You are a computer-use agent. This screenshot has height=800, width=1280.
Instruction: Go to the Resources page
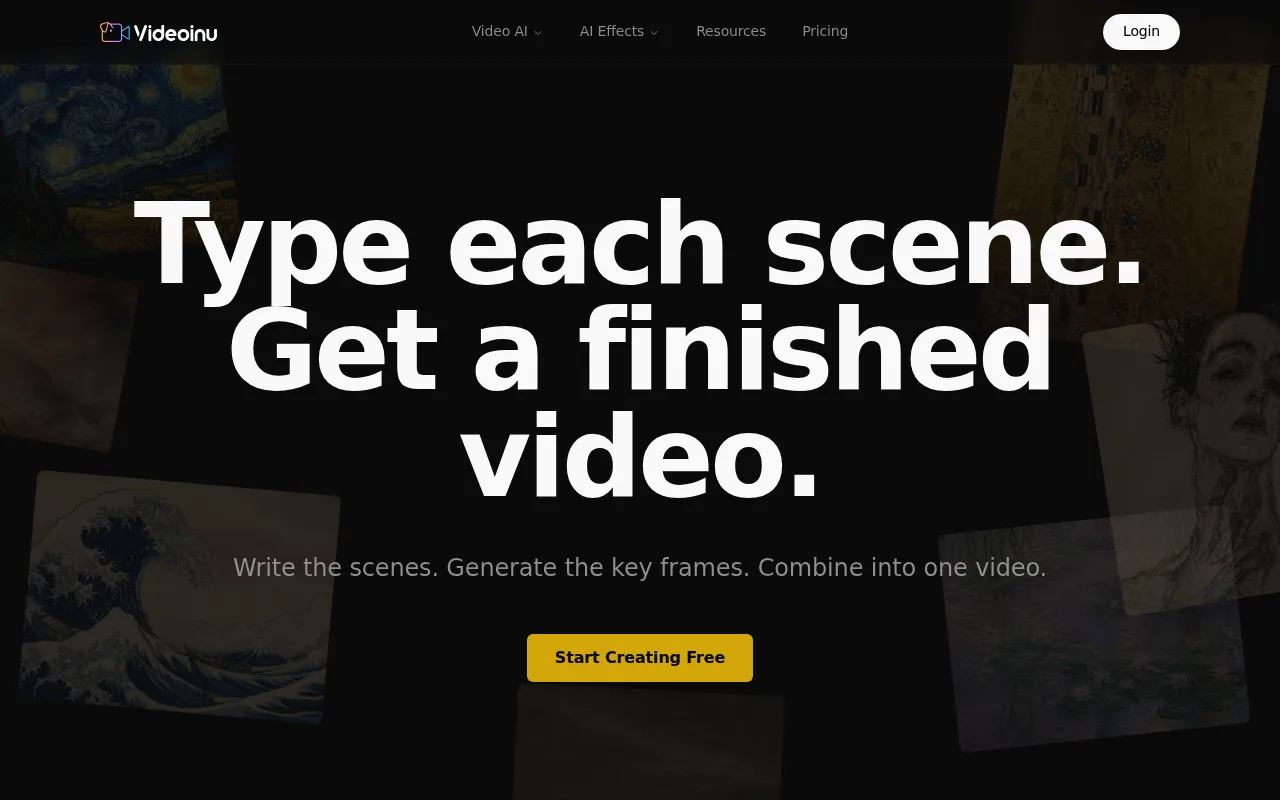click(x=731, y=31)
